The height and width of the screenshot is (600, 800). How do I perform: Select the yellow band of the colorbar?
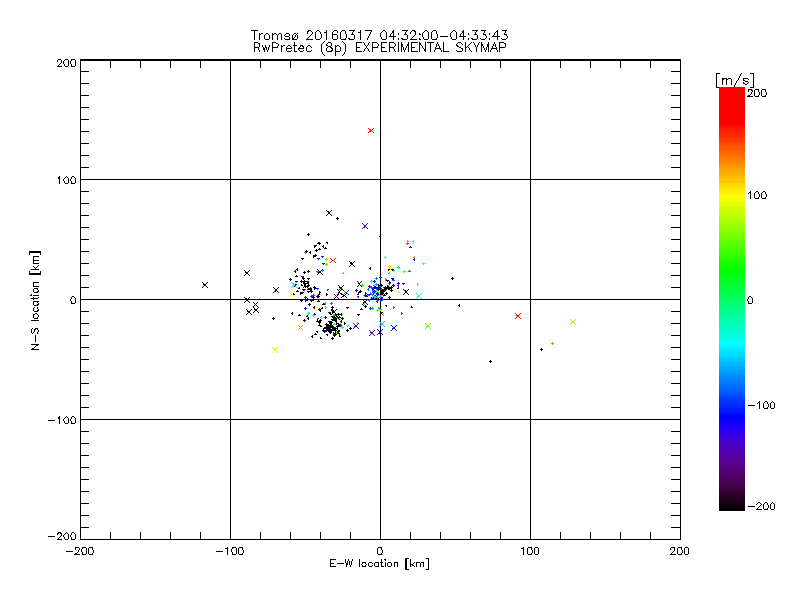[x=732, y=195]
